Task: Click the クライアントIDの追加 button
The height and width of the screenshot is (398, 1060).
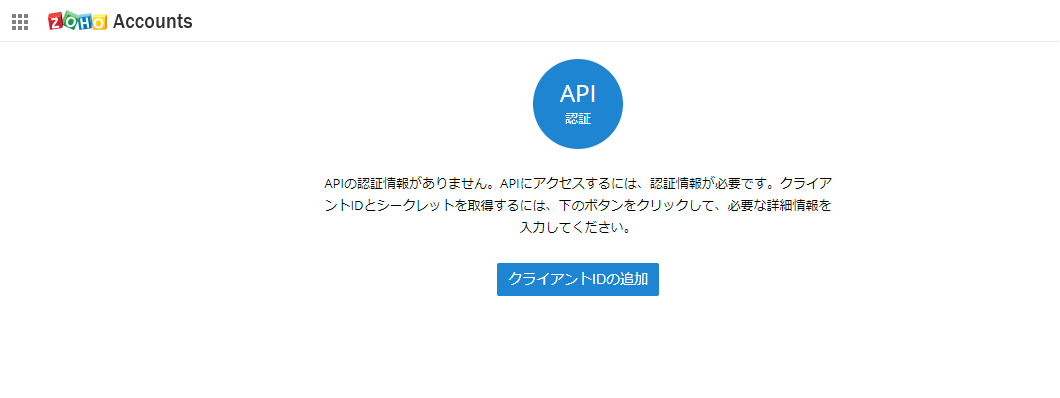Action: (578, 280)
